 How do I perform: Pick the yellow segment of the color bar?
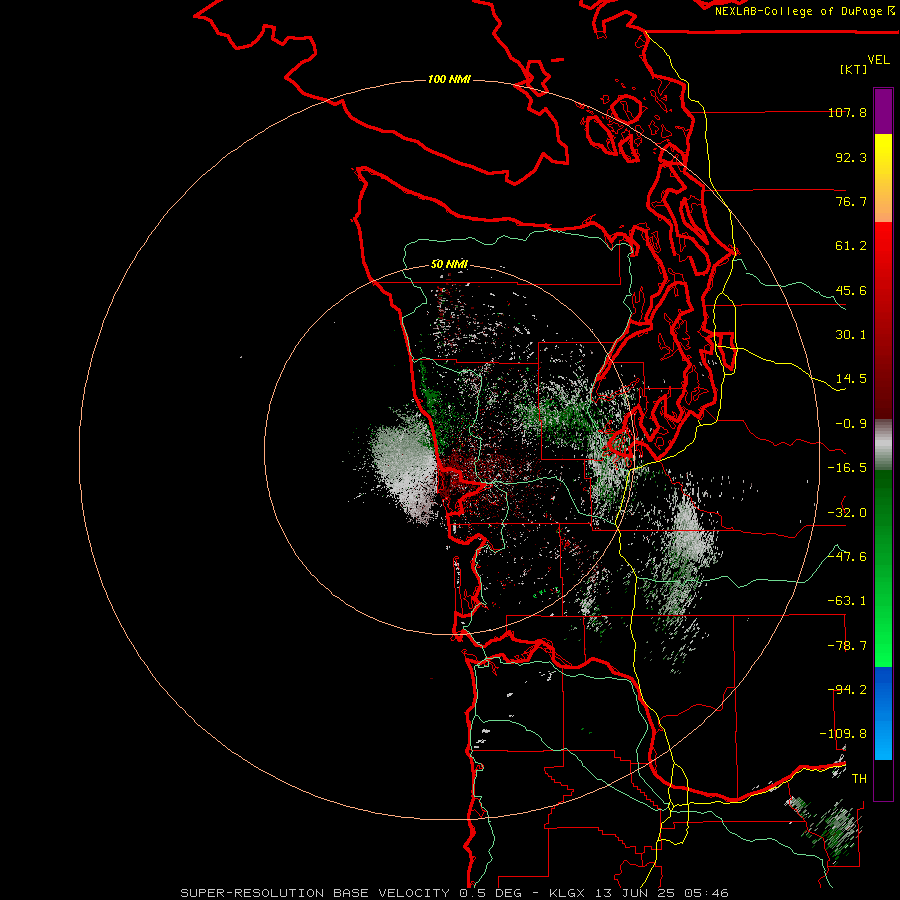[883, 178]
